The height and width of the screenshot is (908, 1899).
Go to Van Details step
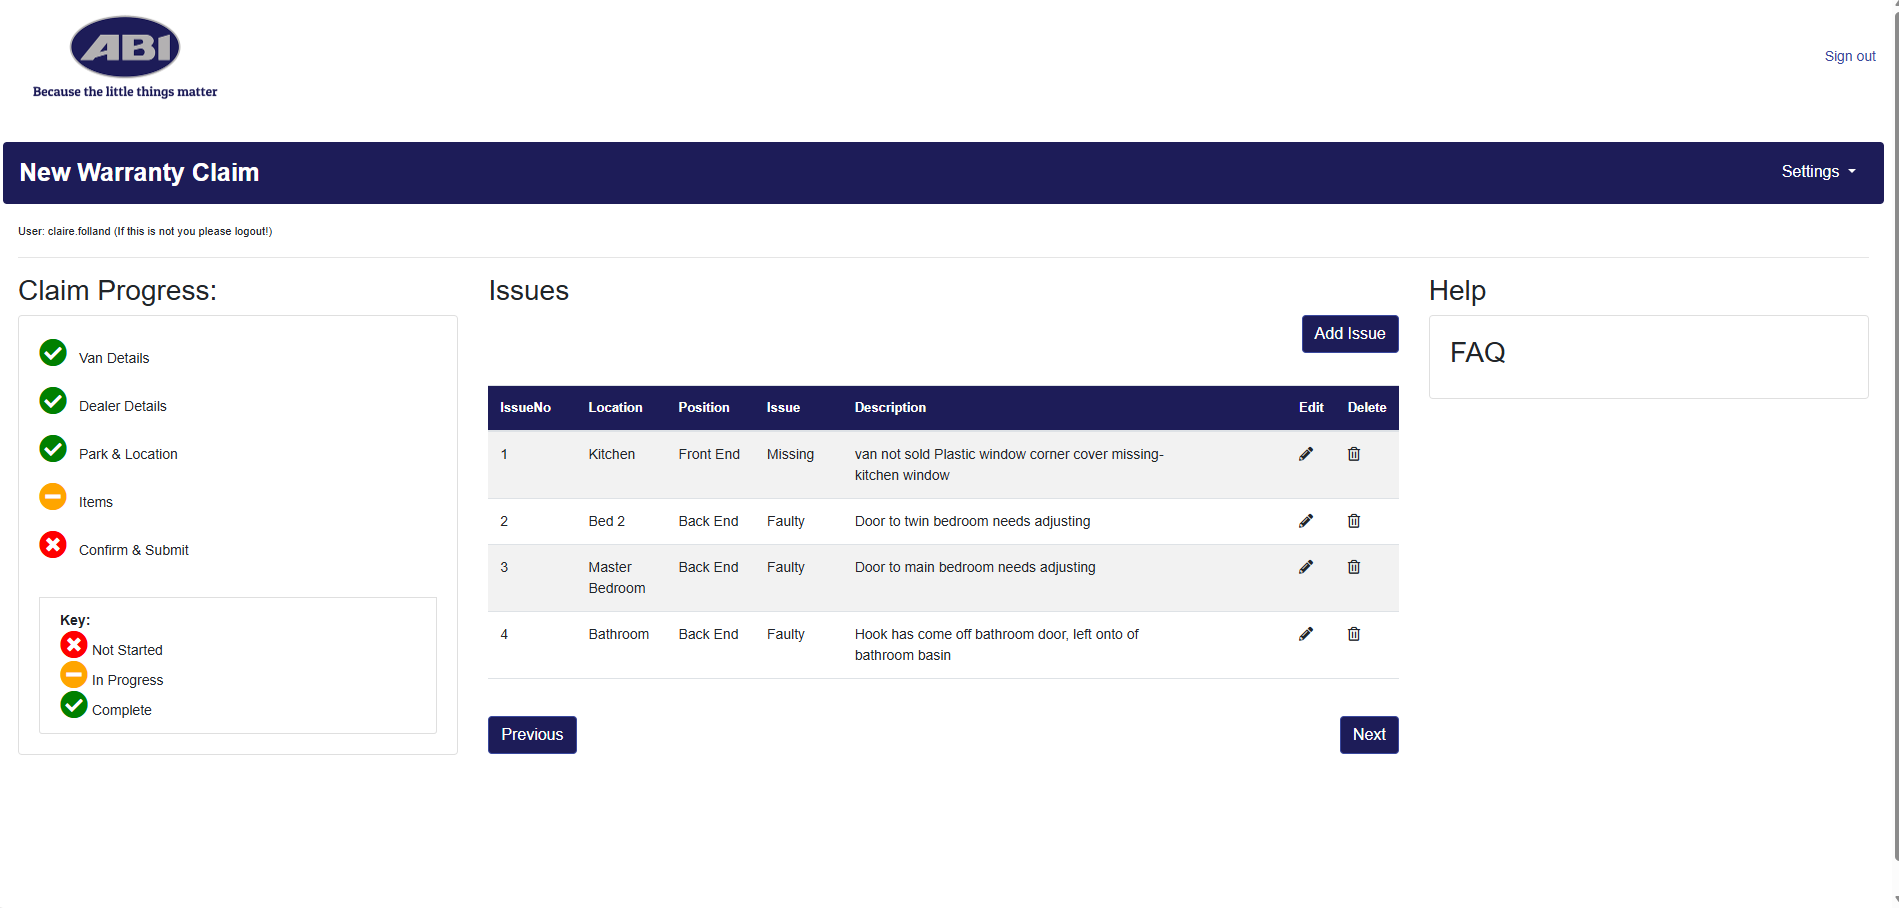coord(113,358)
